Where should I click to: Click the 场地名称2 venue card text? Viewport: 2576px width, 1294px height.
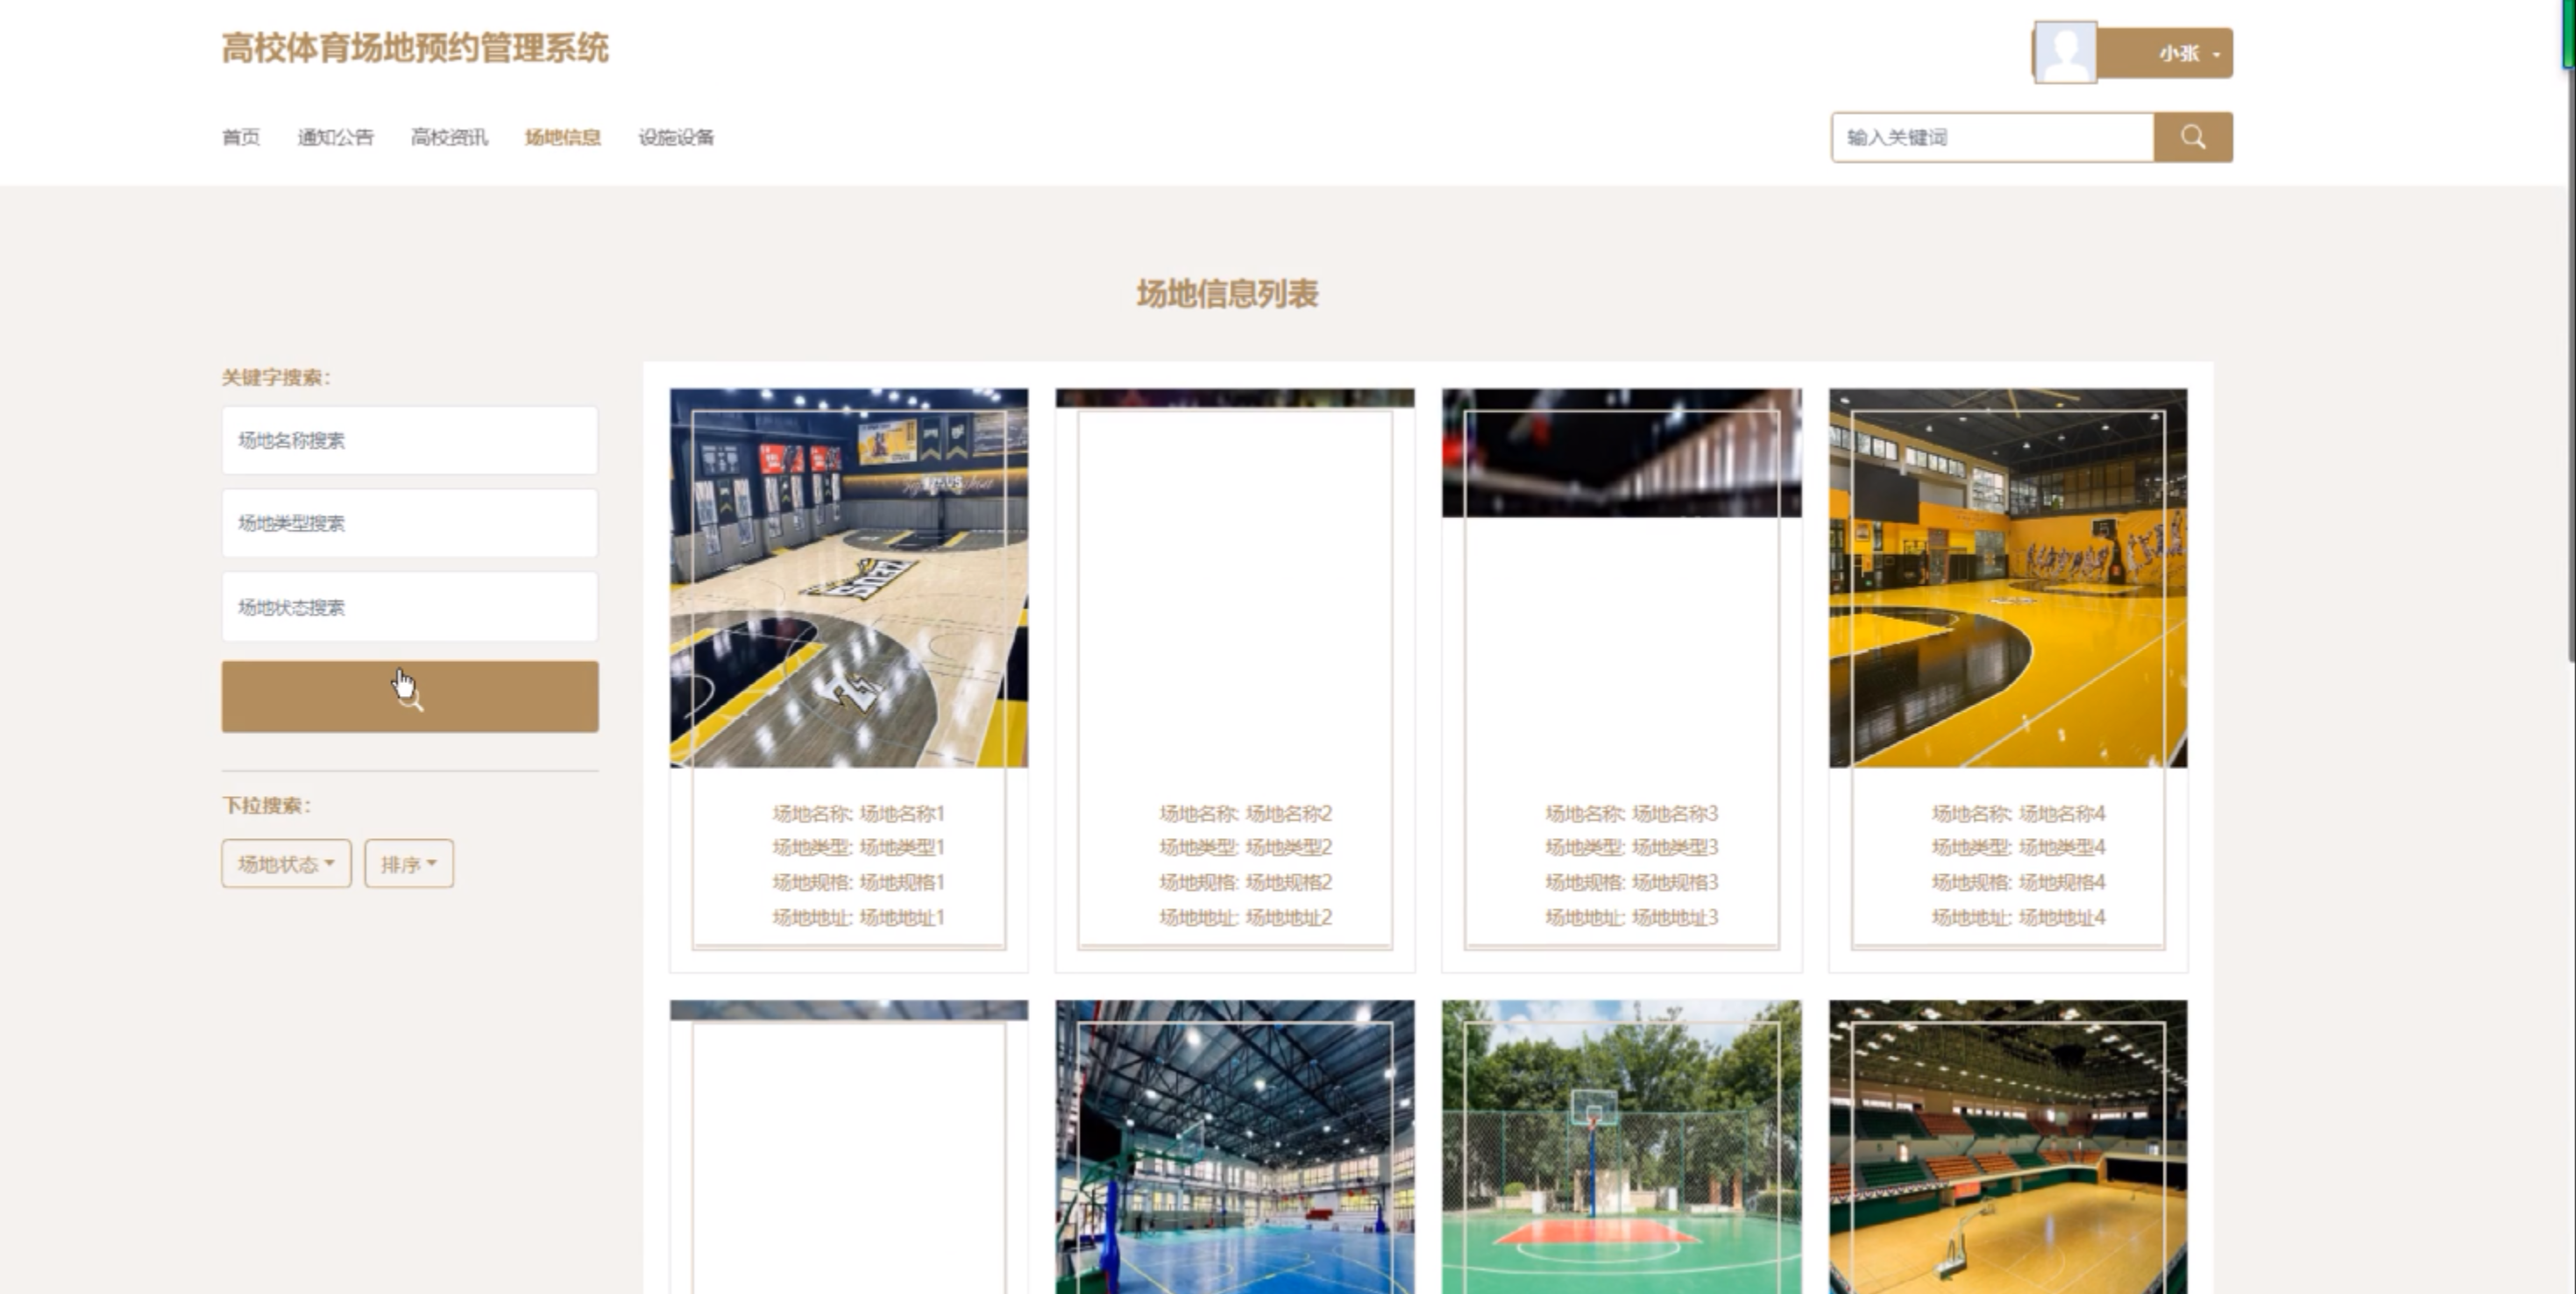[x=1245, y=813]
